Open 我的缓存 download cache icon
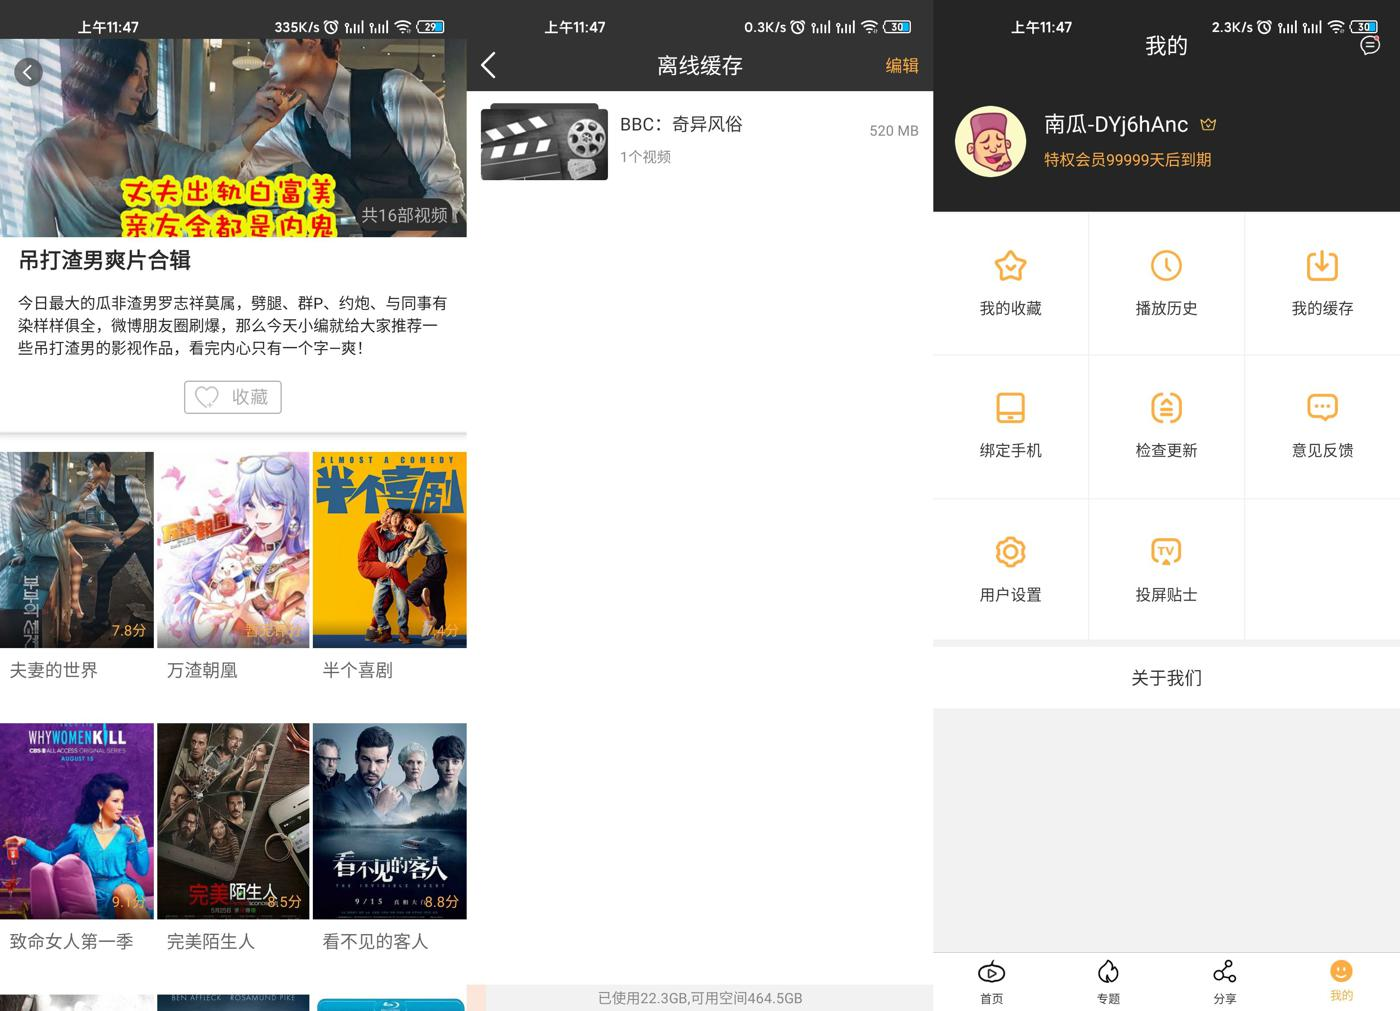 tap(1322, 267)
